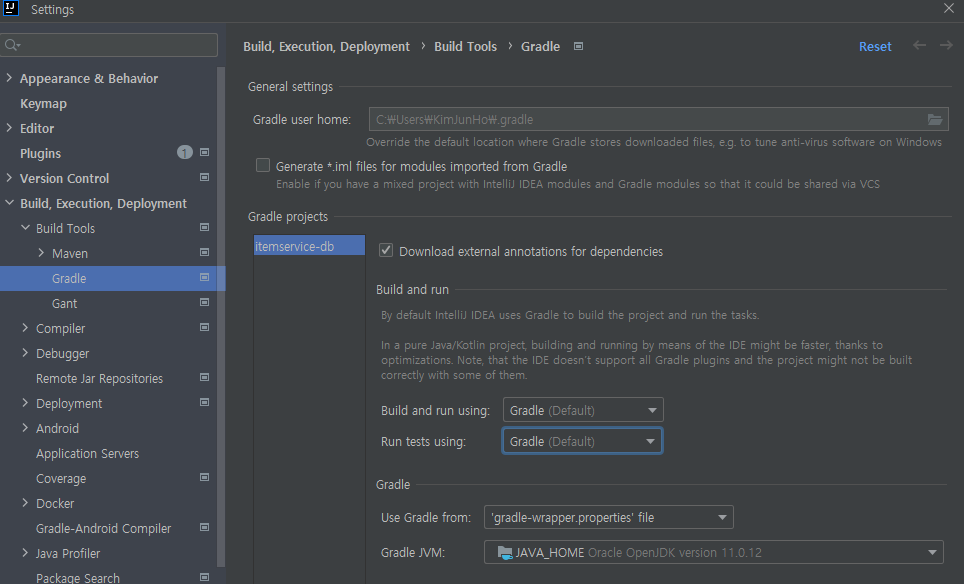964x584 pixels.
Task: Navigate back with the left arrow
Action: 919,45
